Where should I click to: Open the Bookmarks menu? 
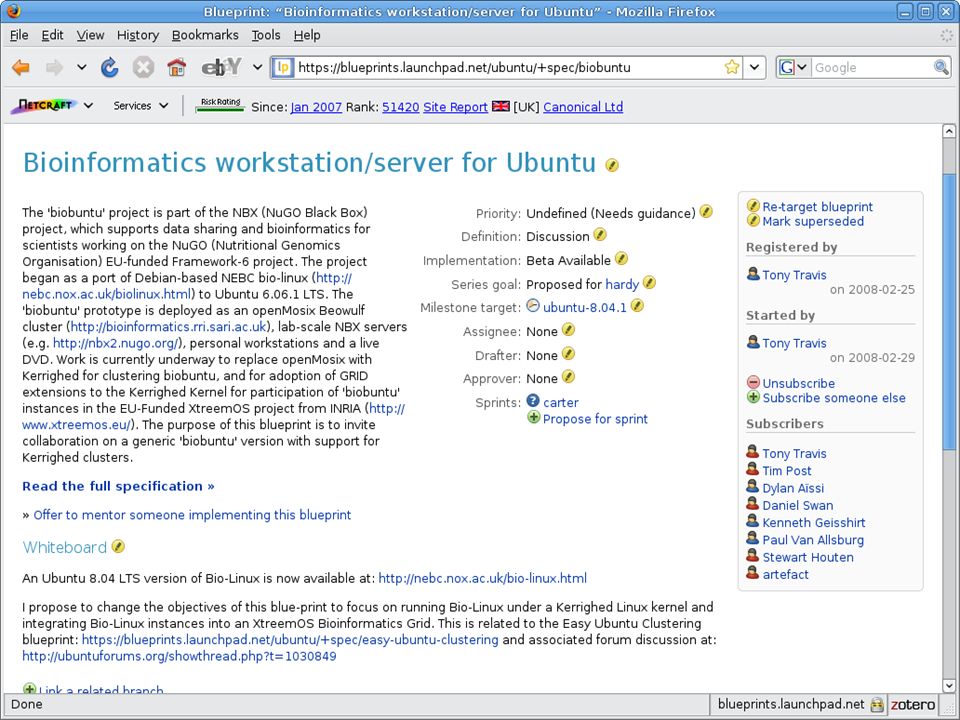click(x=205, y=36)
